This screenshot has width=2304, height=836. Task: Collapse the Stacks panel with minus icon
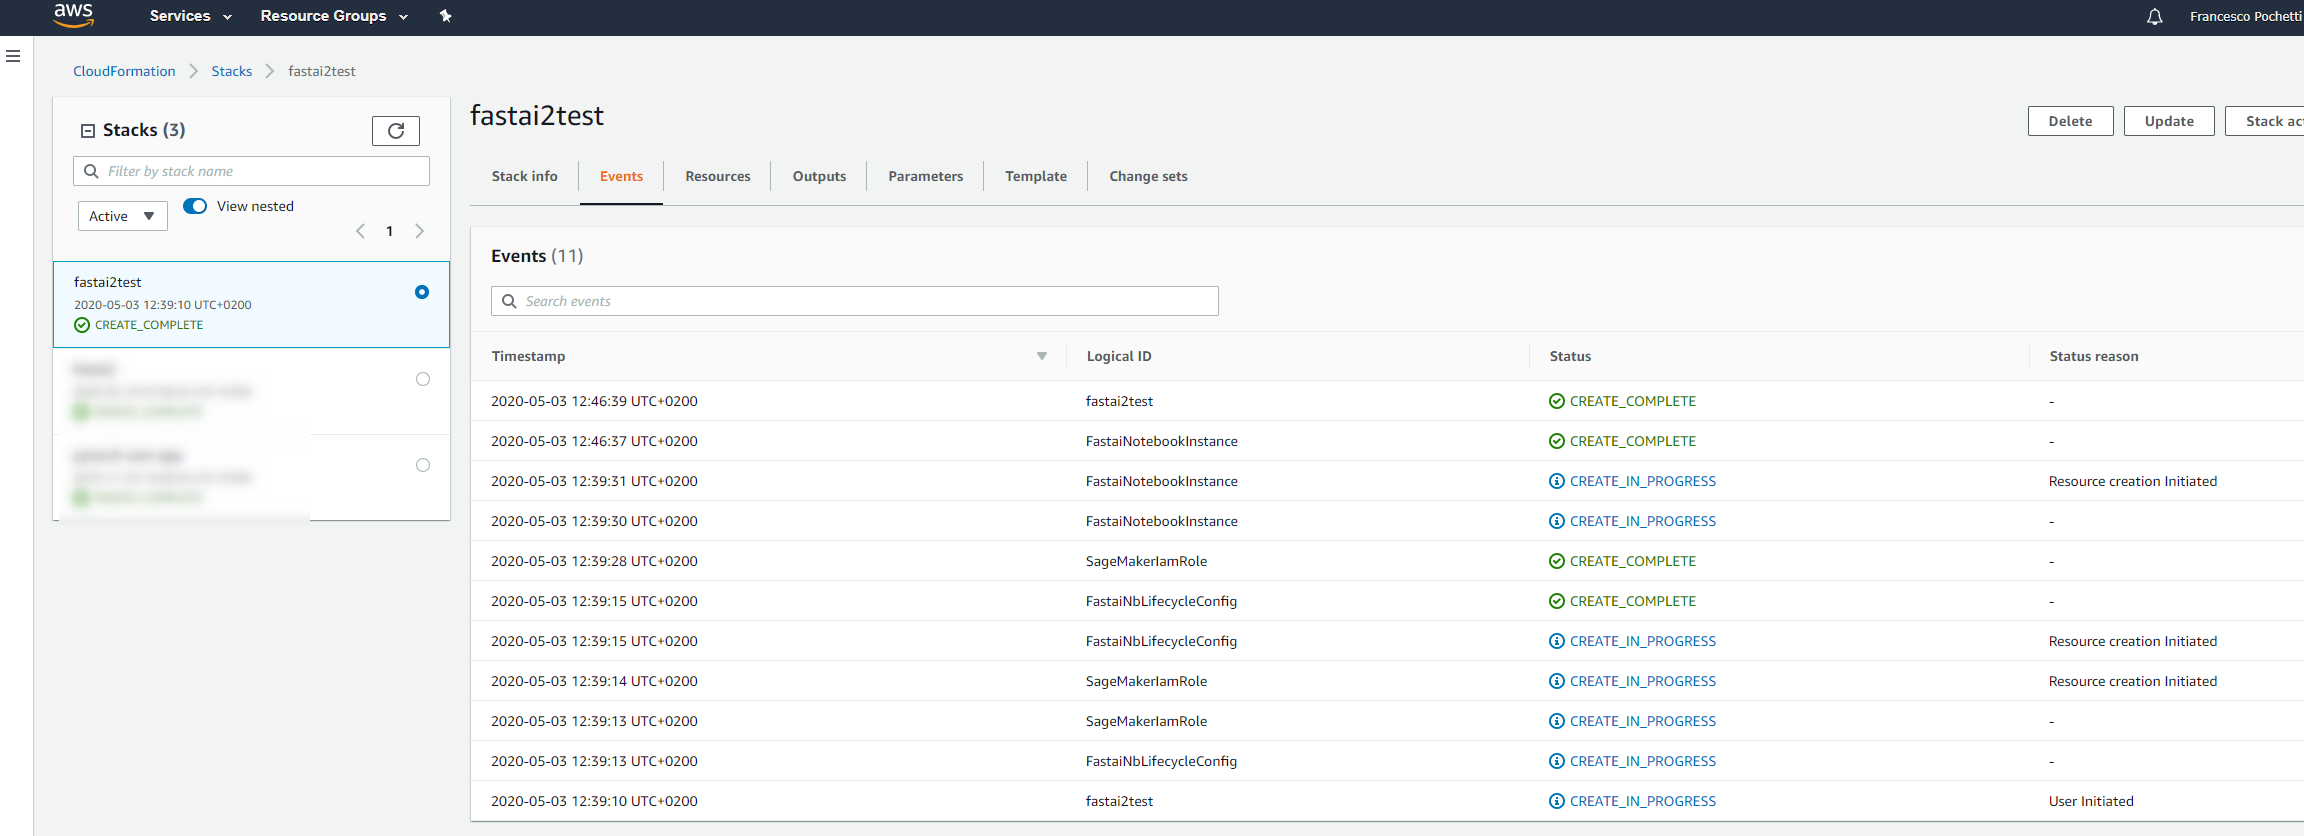click(x=88, y=131)
